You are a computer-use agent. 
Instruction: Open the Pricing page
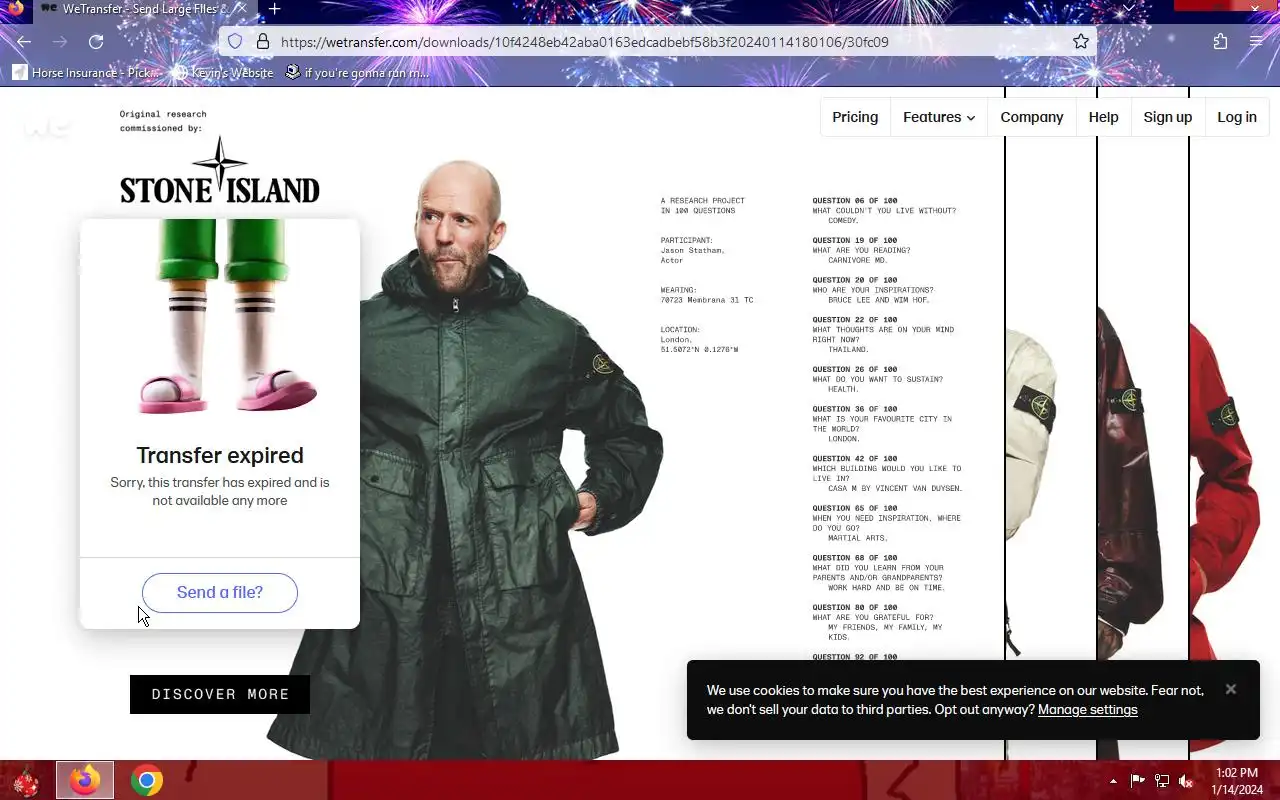[855, 117]
